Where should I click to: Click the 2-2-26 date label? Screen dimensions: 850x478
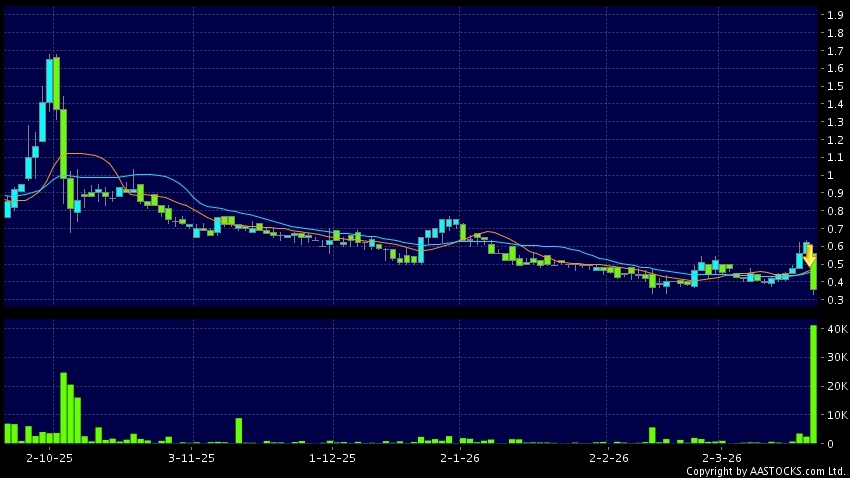(607, 458)
